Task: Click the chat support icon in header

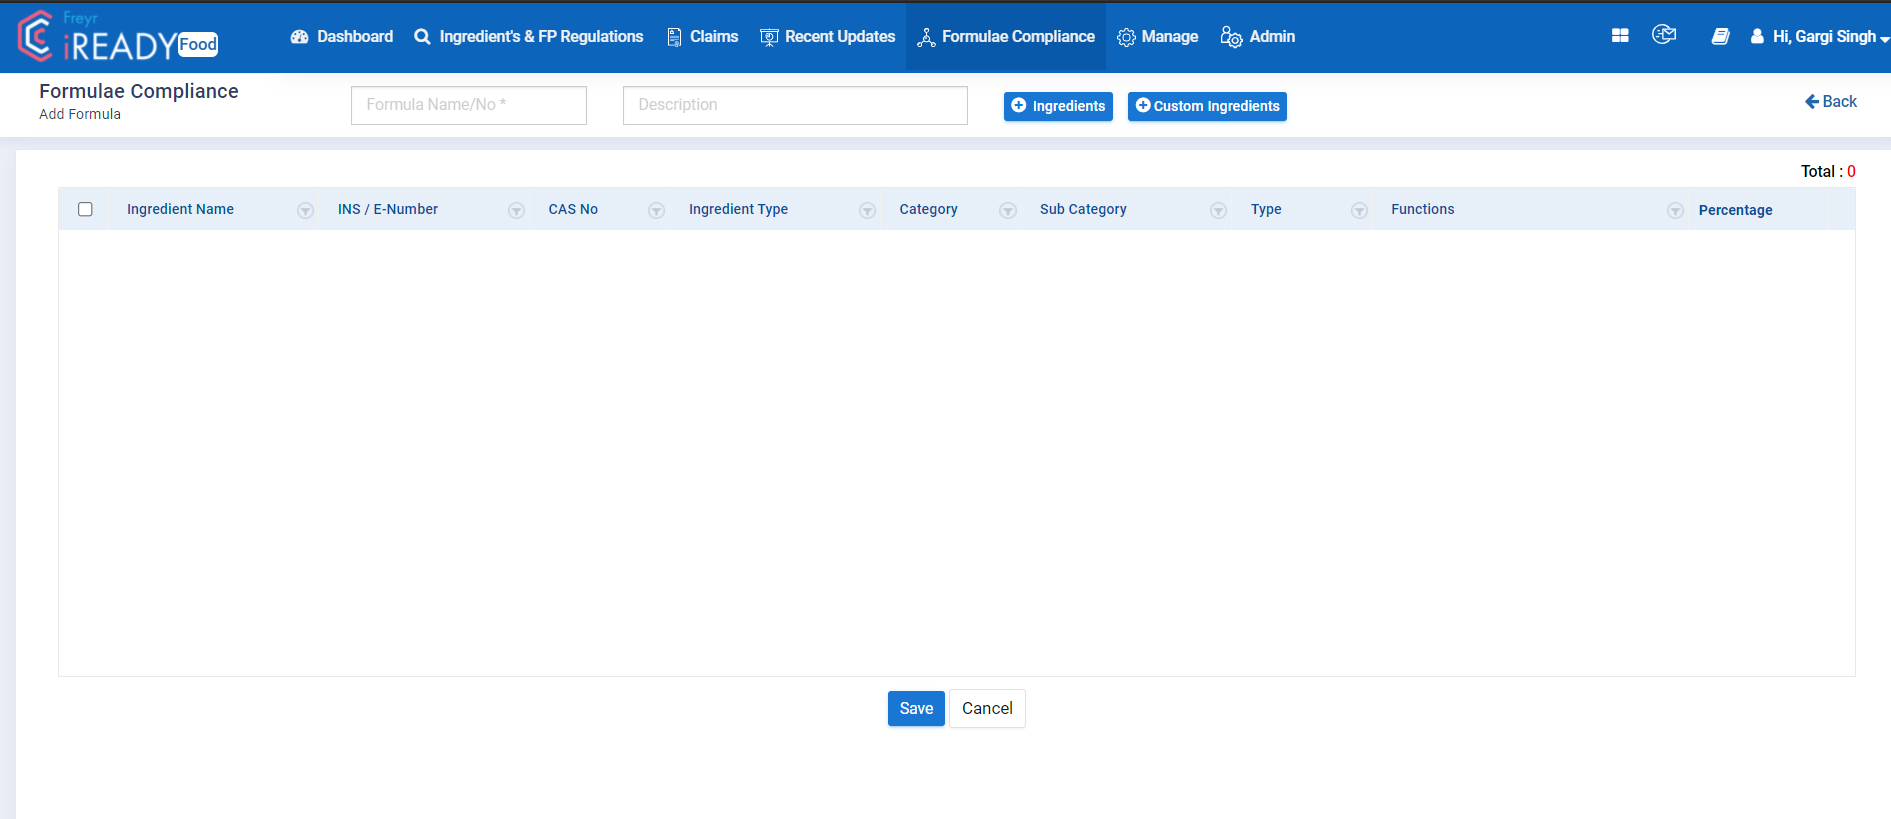Action: (1664, 35)
